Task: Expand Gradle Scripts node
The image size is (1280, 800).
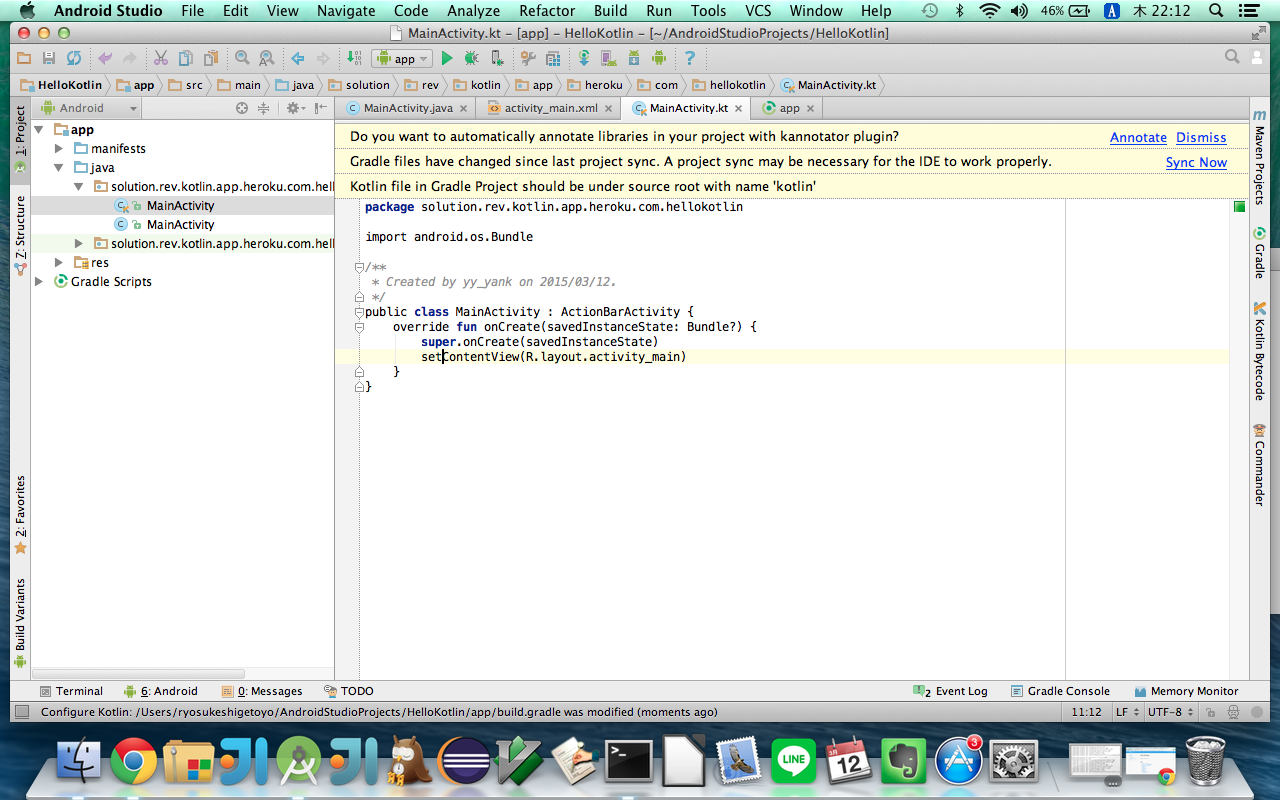Action: [39, 282]
